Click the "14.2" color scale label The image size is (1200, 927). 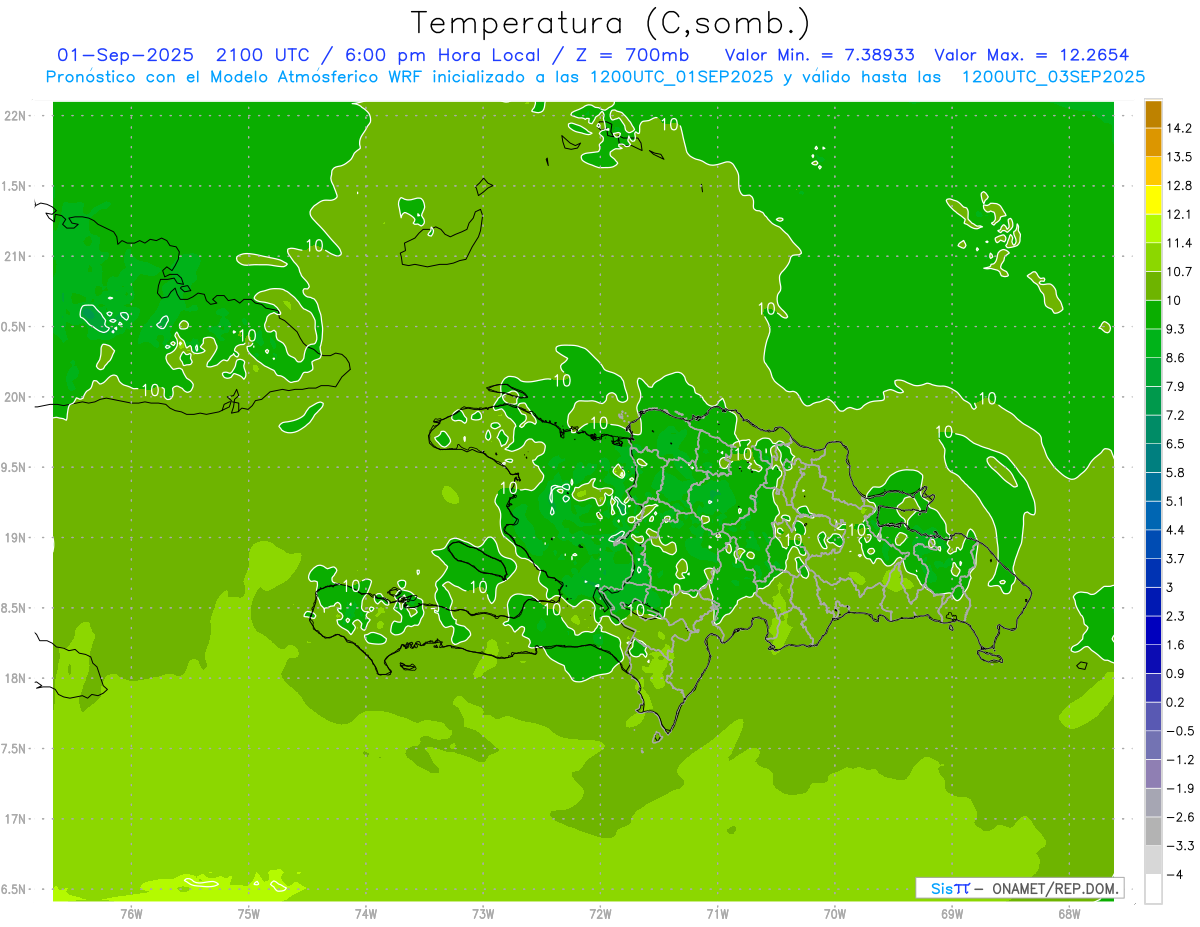click(x=1180, y=128)
